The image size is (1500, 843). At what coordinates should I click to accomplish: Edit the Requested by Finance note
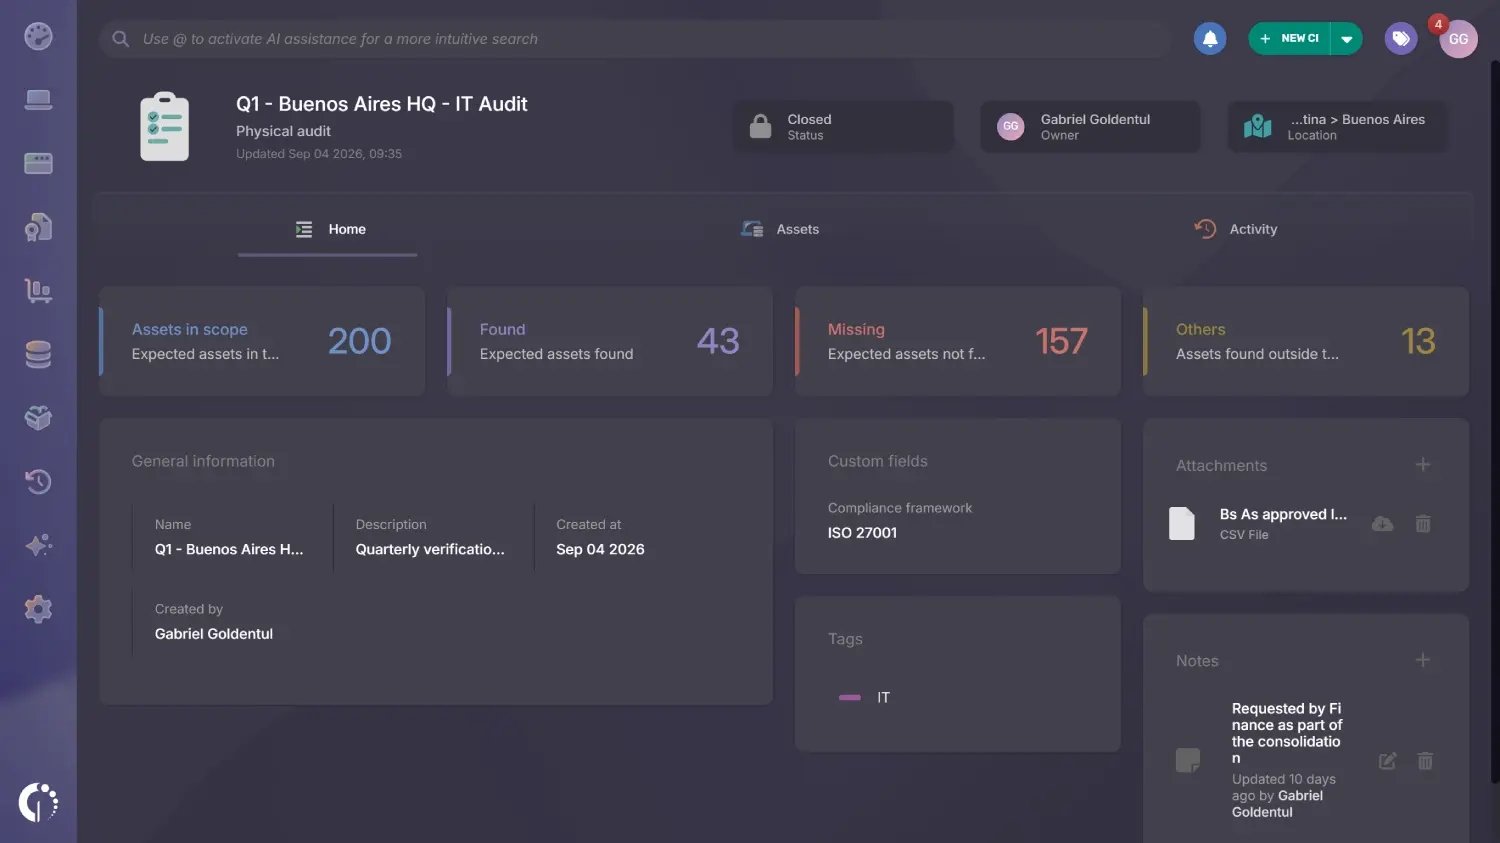[1387, 761]
